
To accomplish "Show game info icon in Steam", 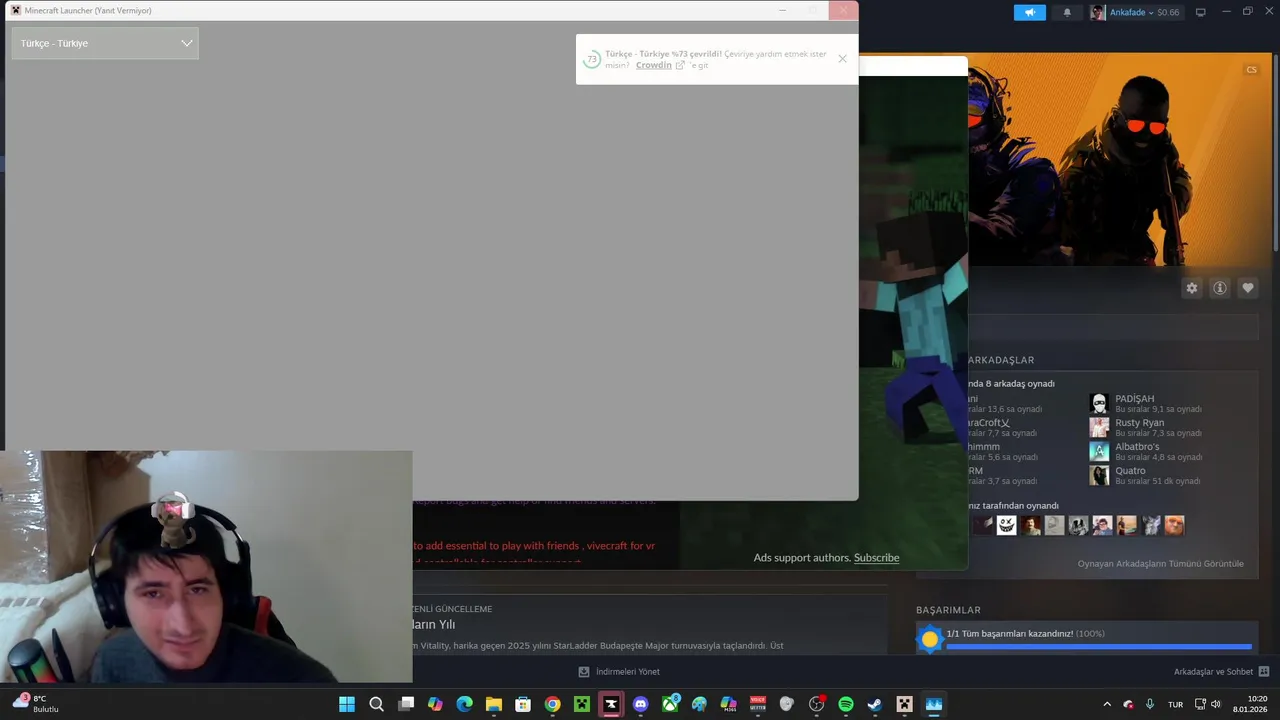I will point(1219,288).
